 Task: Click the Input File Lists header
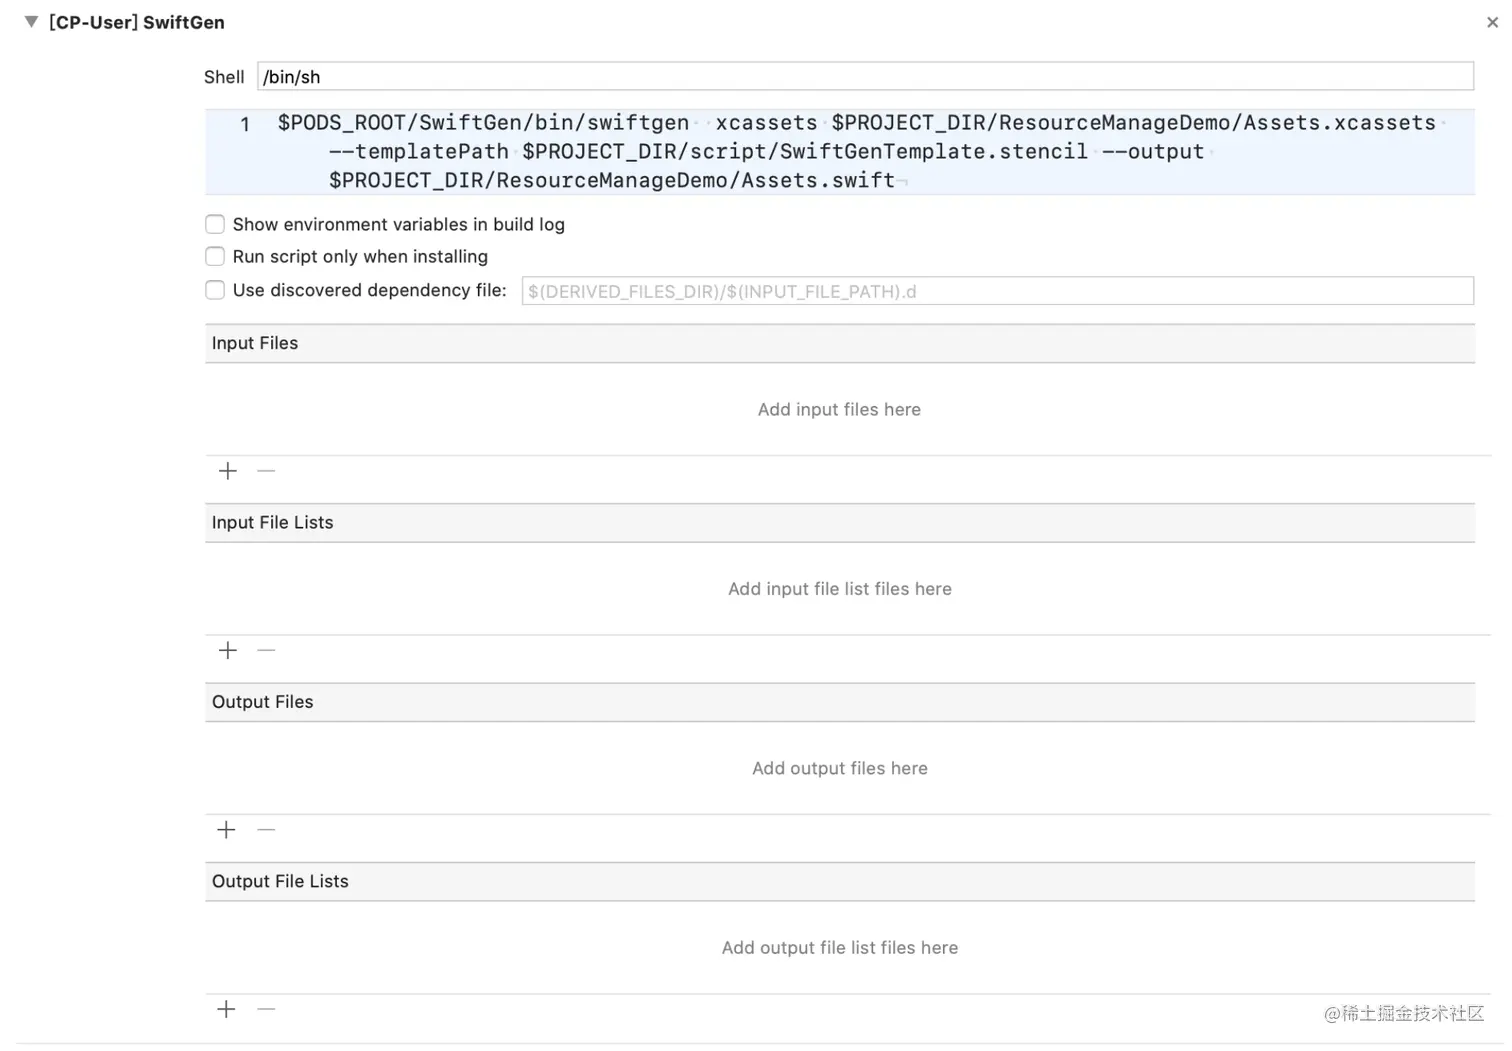(840, 523)
